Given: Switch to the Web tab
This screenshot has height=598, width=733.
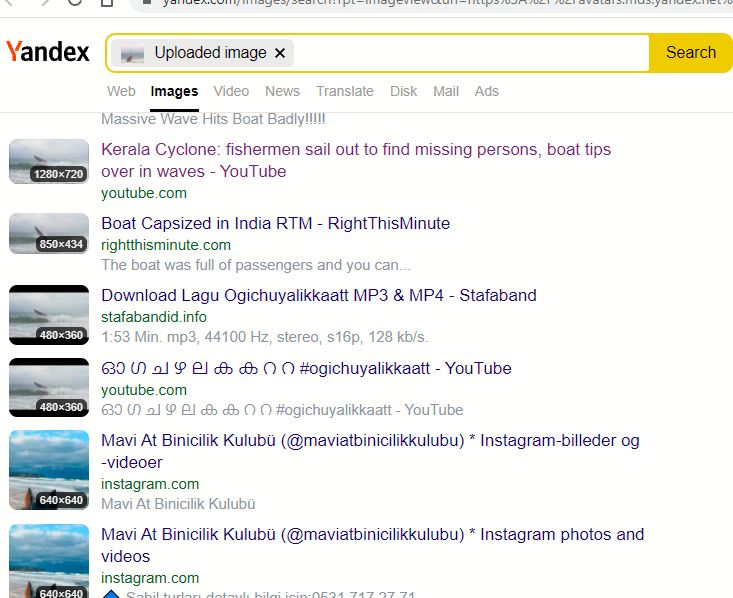Looking at the screenshot, I should pos(121,91).
